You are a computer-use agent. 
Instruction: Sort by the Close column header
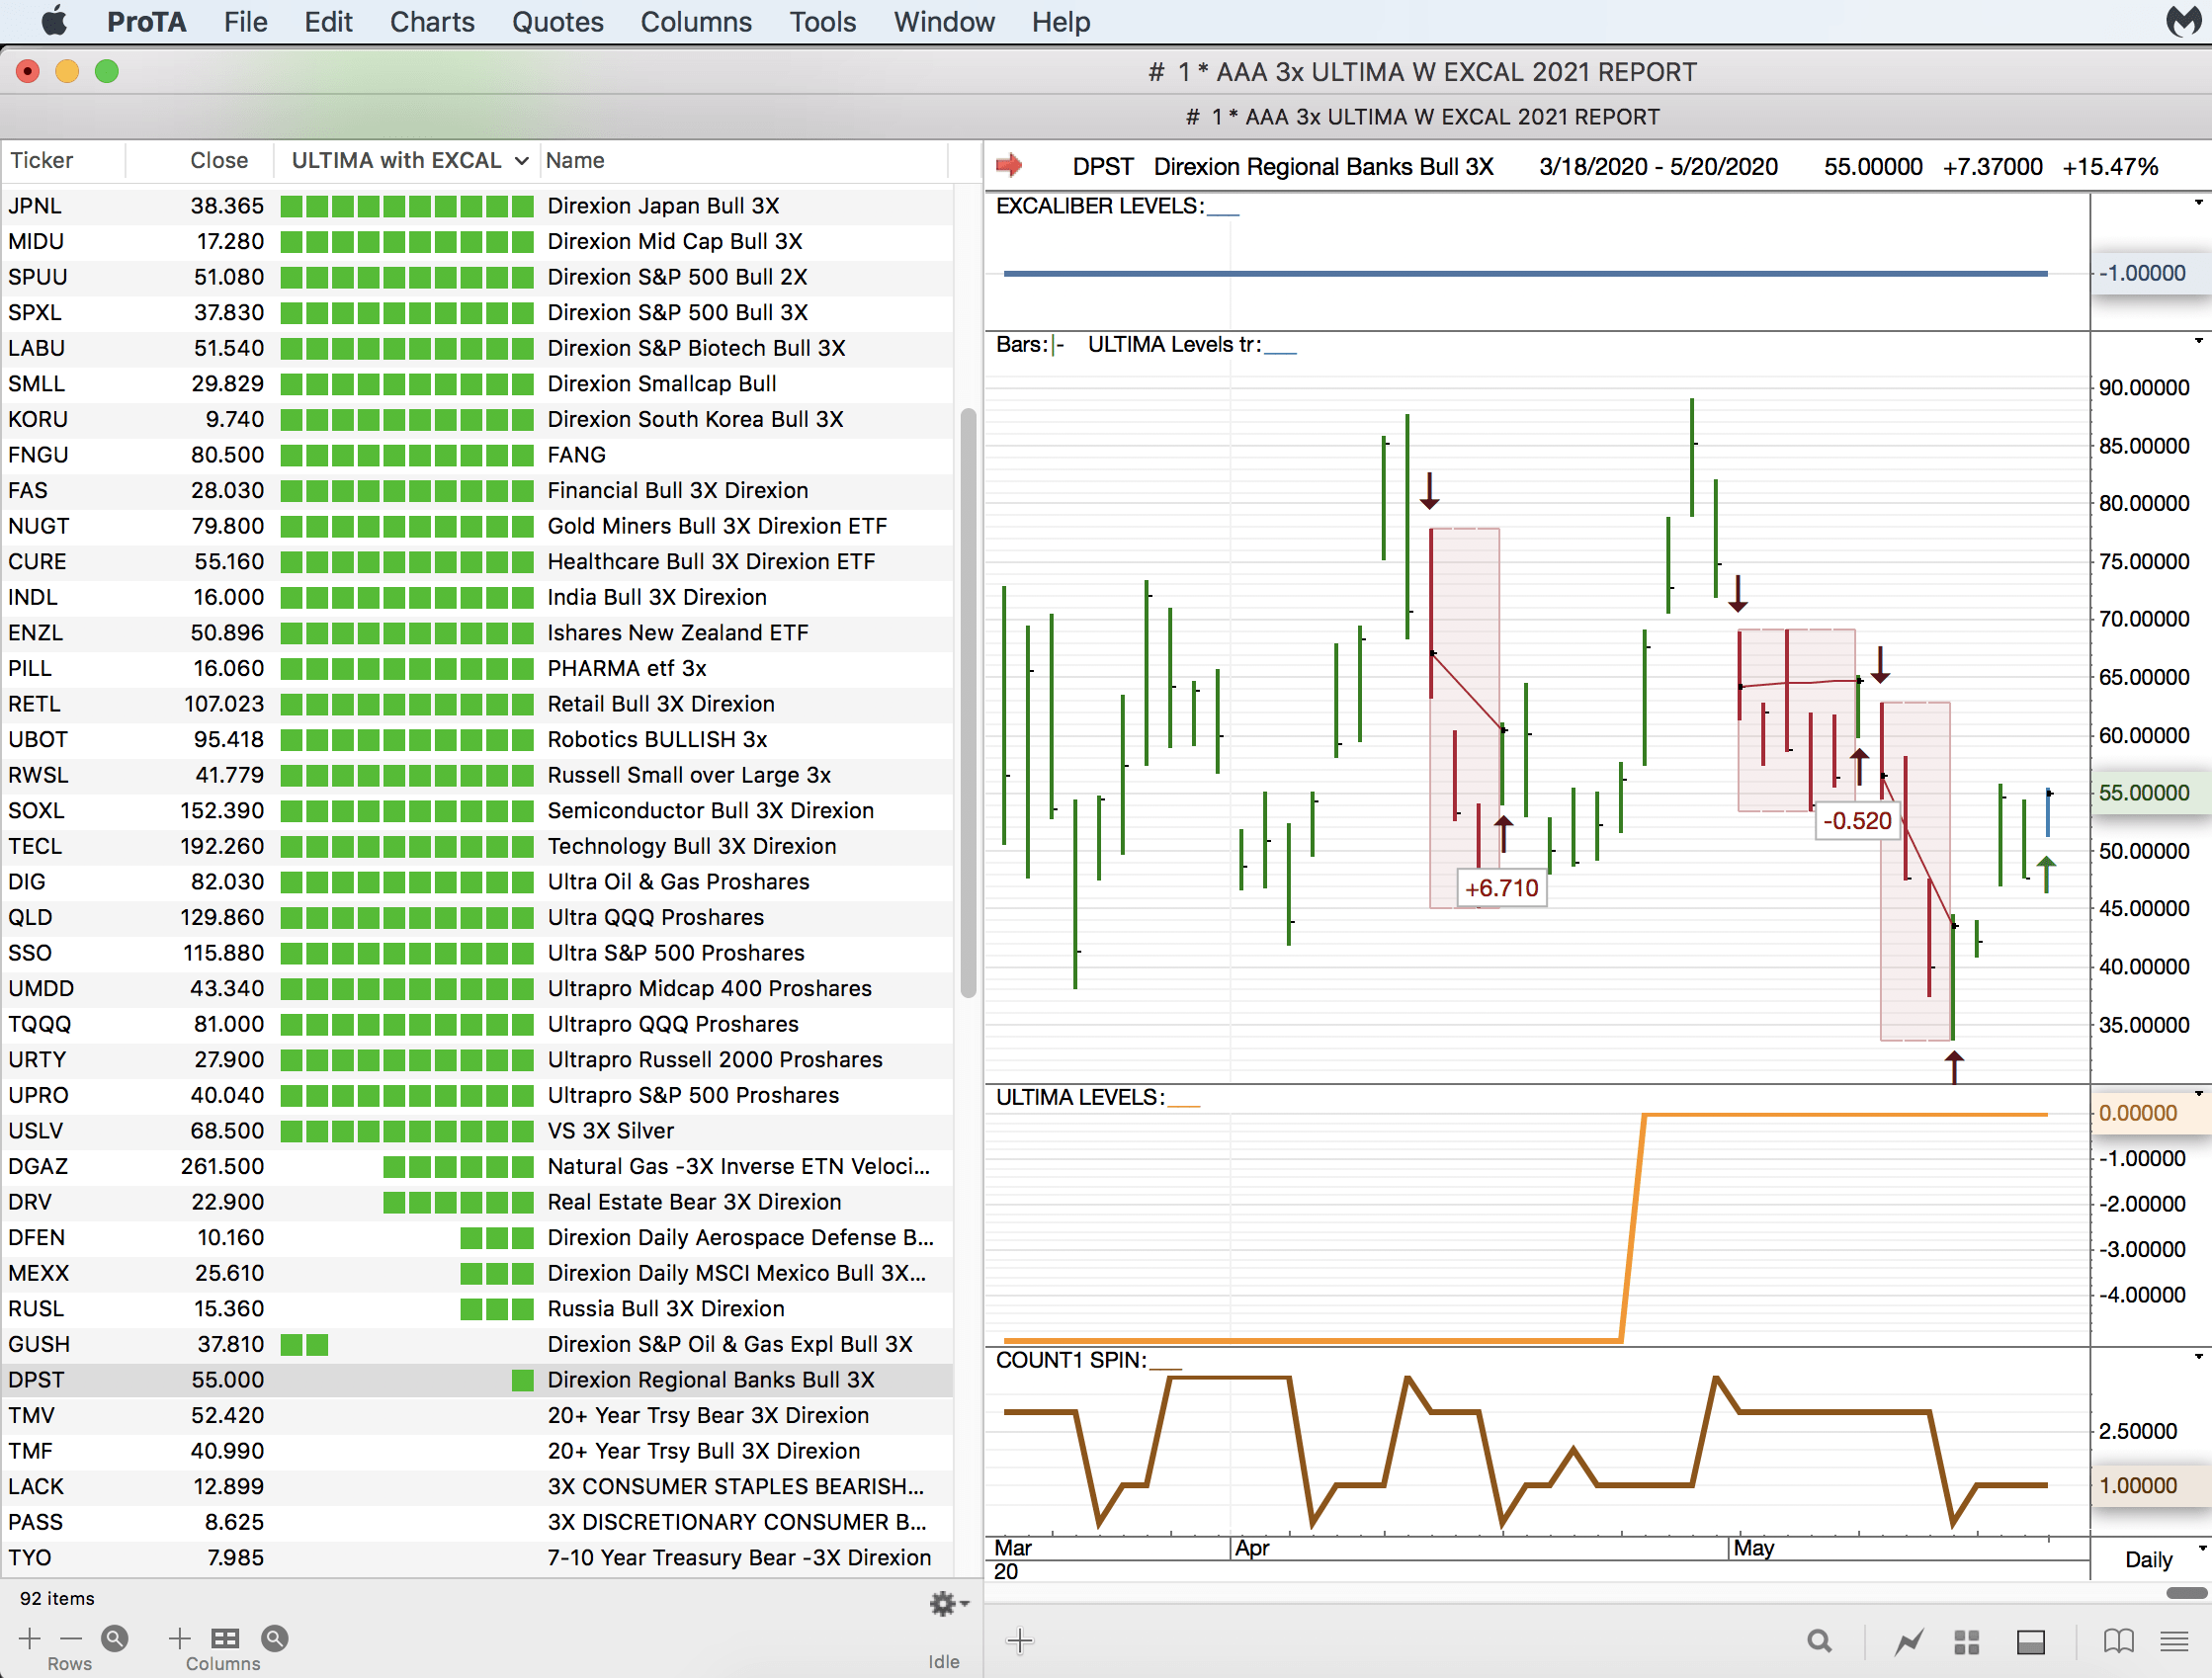point(218,161)
